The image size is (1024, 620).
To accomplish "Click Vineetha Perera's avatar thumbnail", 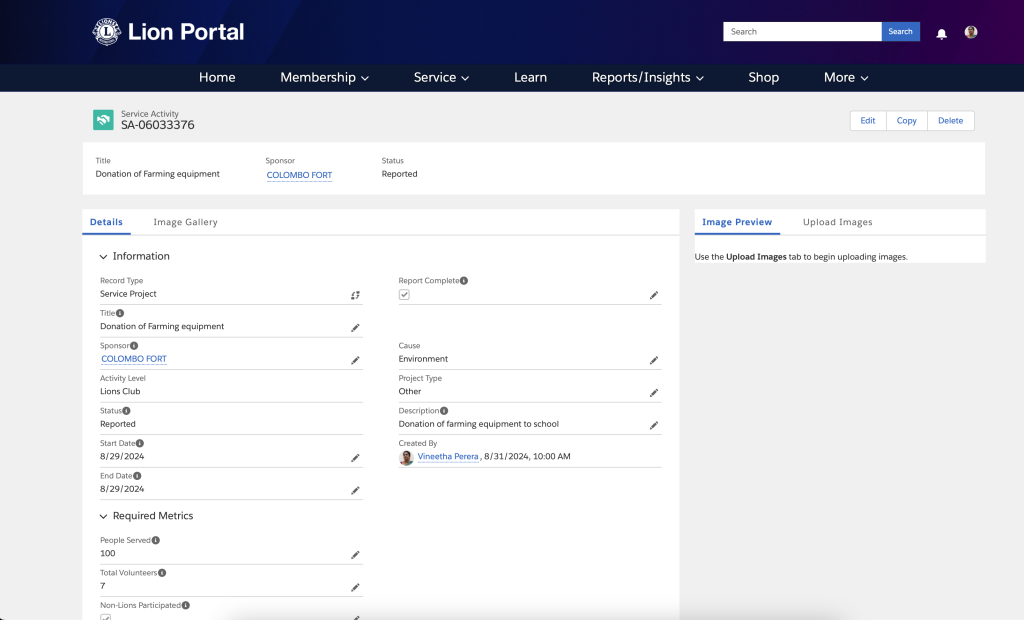I will coord(406,457).
